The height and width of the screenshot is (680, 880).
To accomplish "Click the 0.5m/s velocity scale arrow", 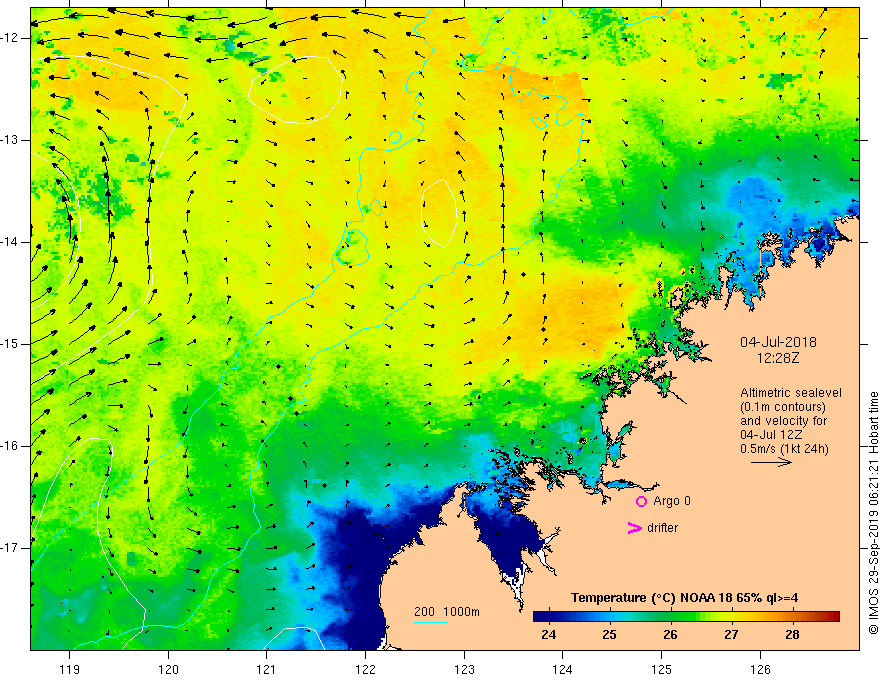I will [771, 462].
